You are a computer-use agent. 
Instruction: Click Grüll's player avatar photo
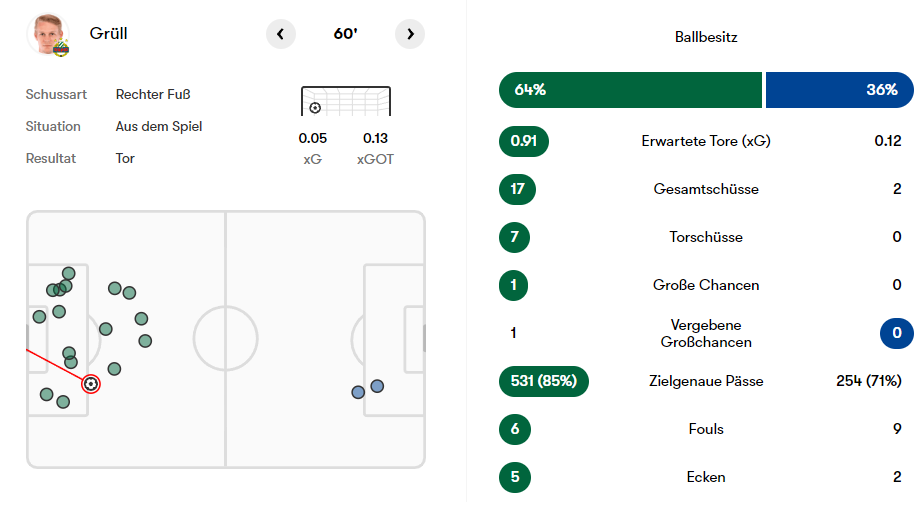click(x=47, y=34)
